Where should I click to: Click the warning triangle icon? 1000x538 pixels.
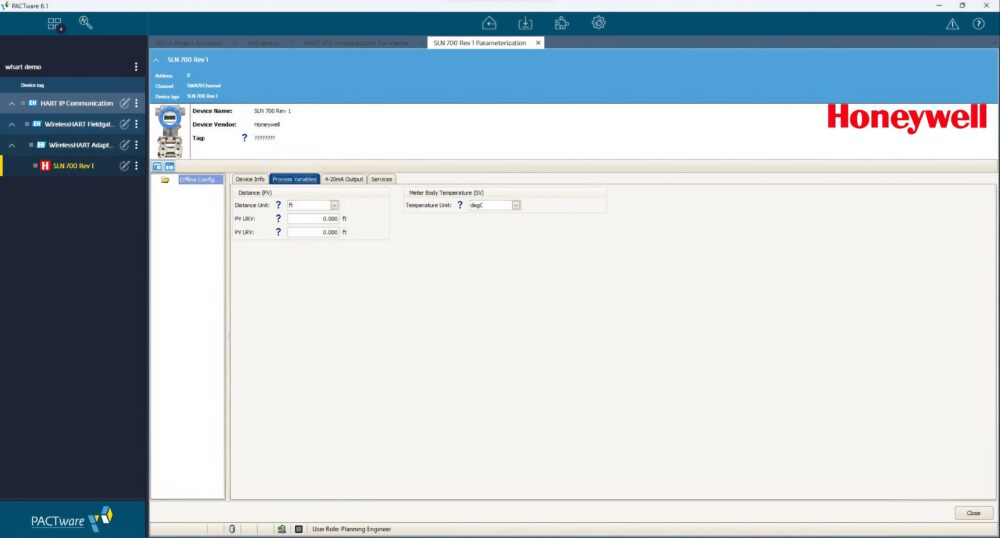pyautogui.click(x=952, y=24)
